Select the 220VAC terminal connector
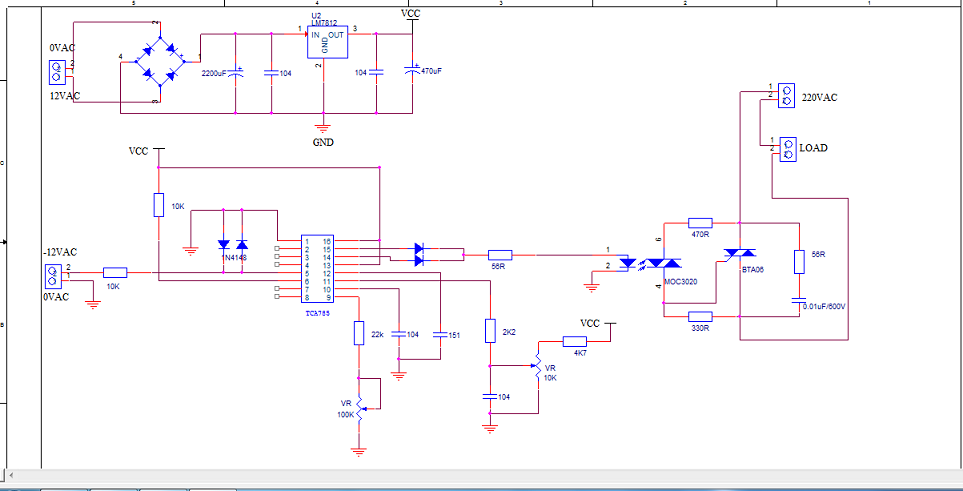This screenshot has height=491, width=963. (x=786, y=95)
